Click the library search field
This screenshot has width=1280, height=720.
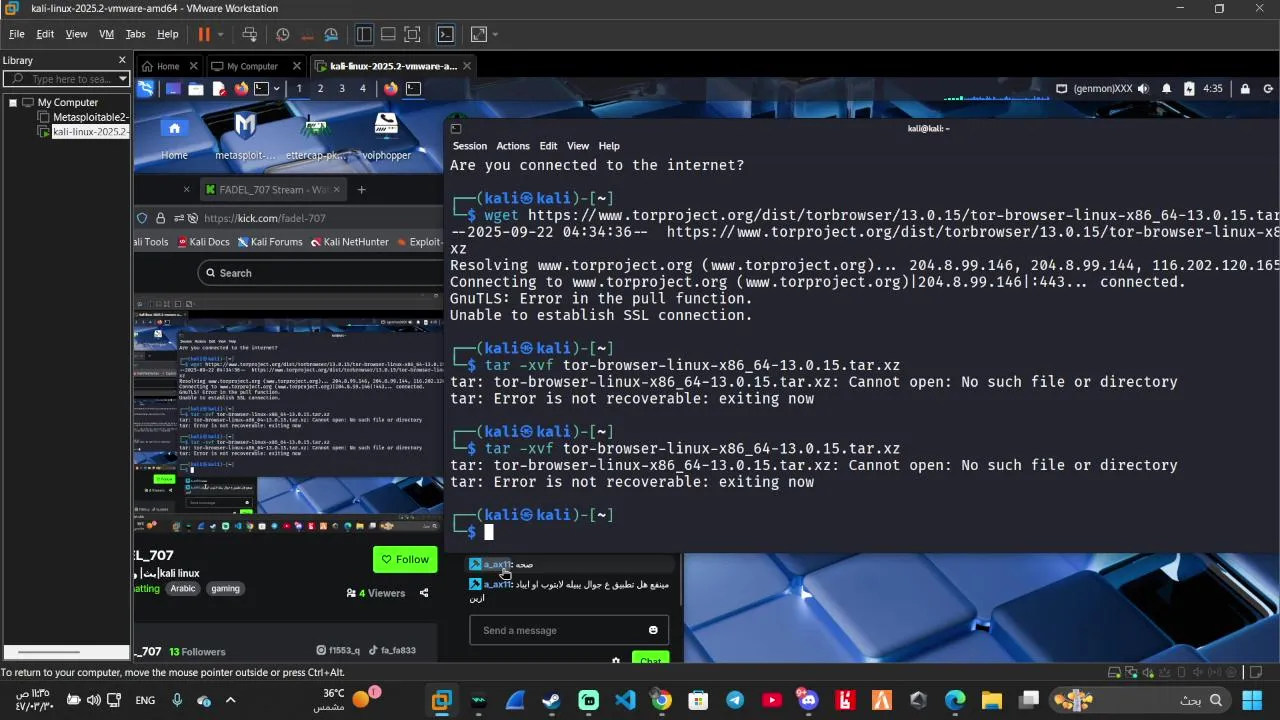coord(67,79)
